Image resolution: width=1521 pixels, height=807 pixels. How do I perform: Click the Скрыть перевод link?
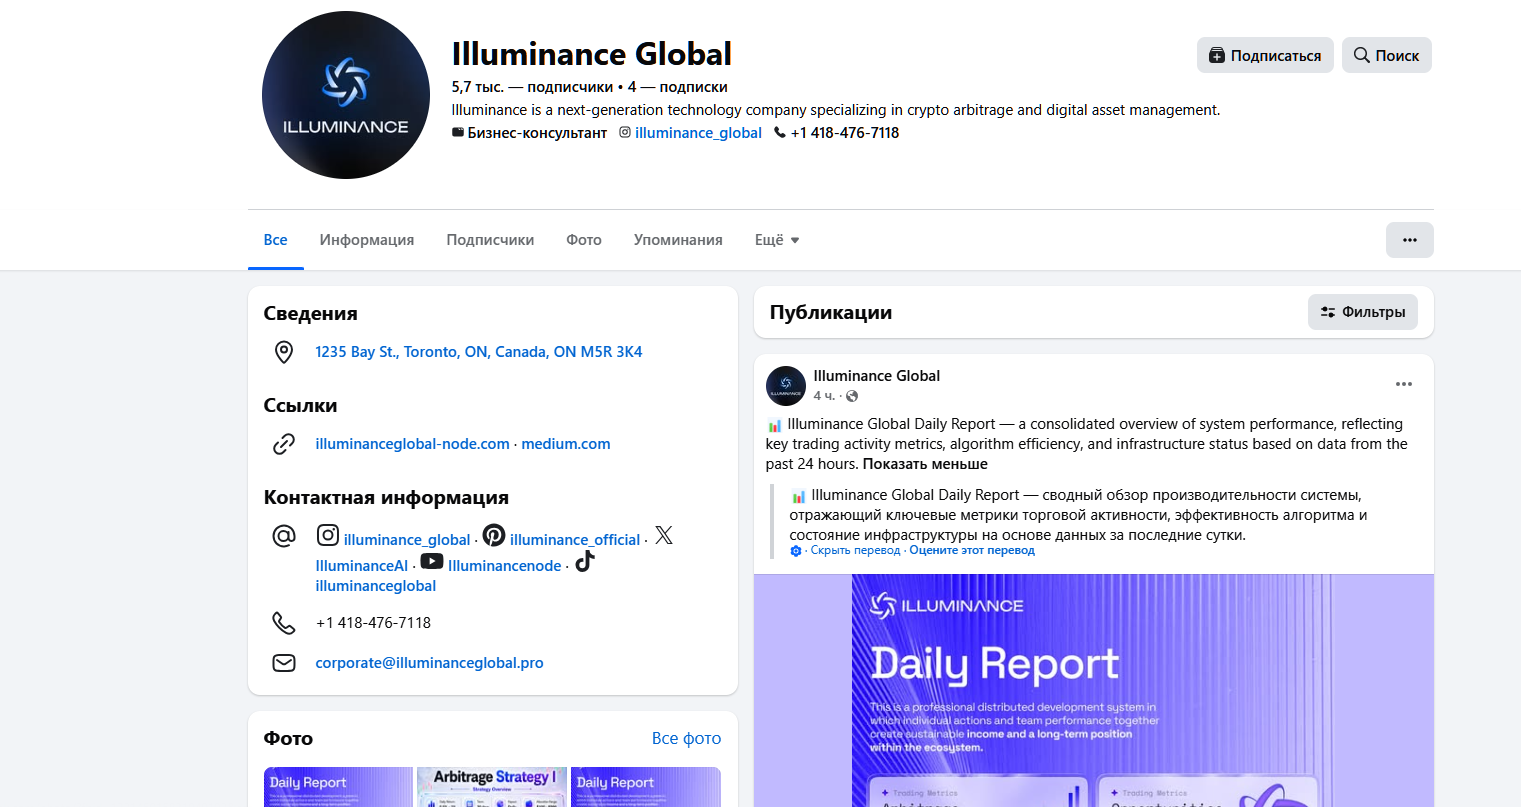(855, 551)
